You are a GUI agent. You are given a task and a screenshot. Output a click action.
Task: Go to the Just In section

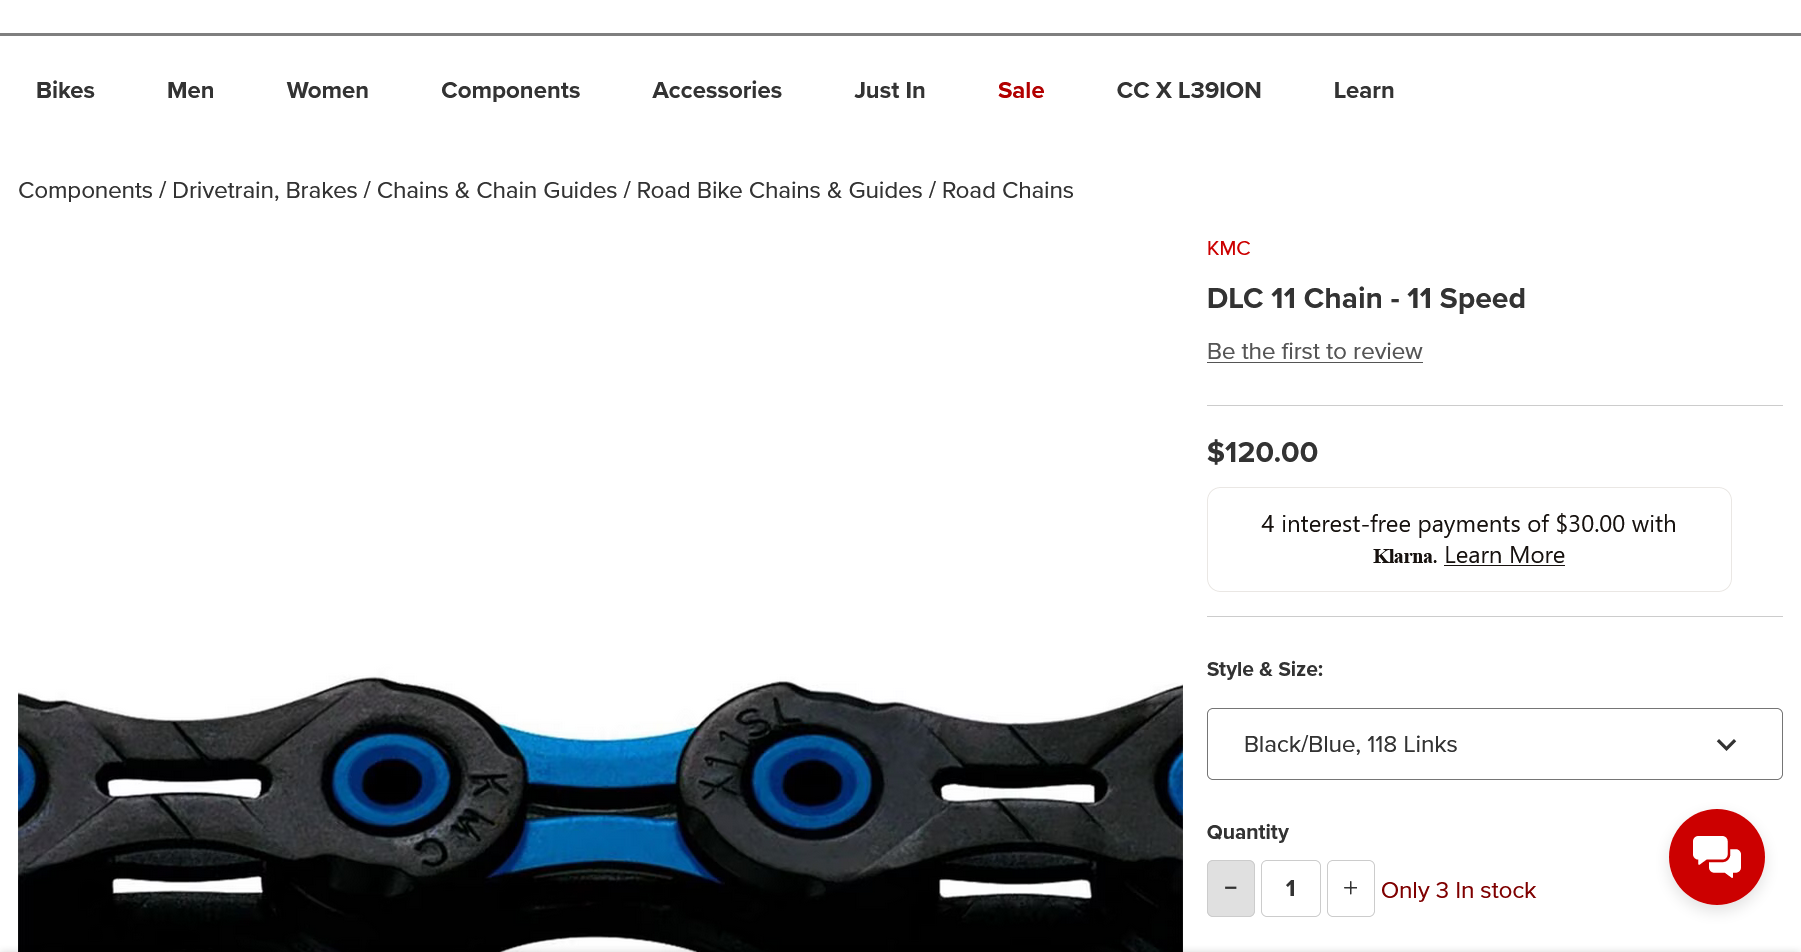pos(889,90)
